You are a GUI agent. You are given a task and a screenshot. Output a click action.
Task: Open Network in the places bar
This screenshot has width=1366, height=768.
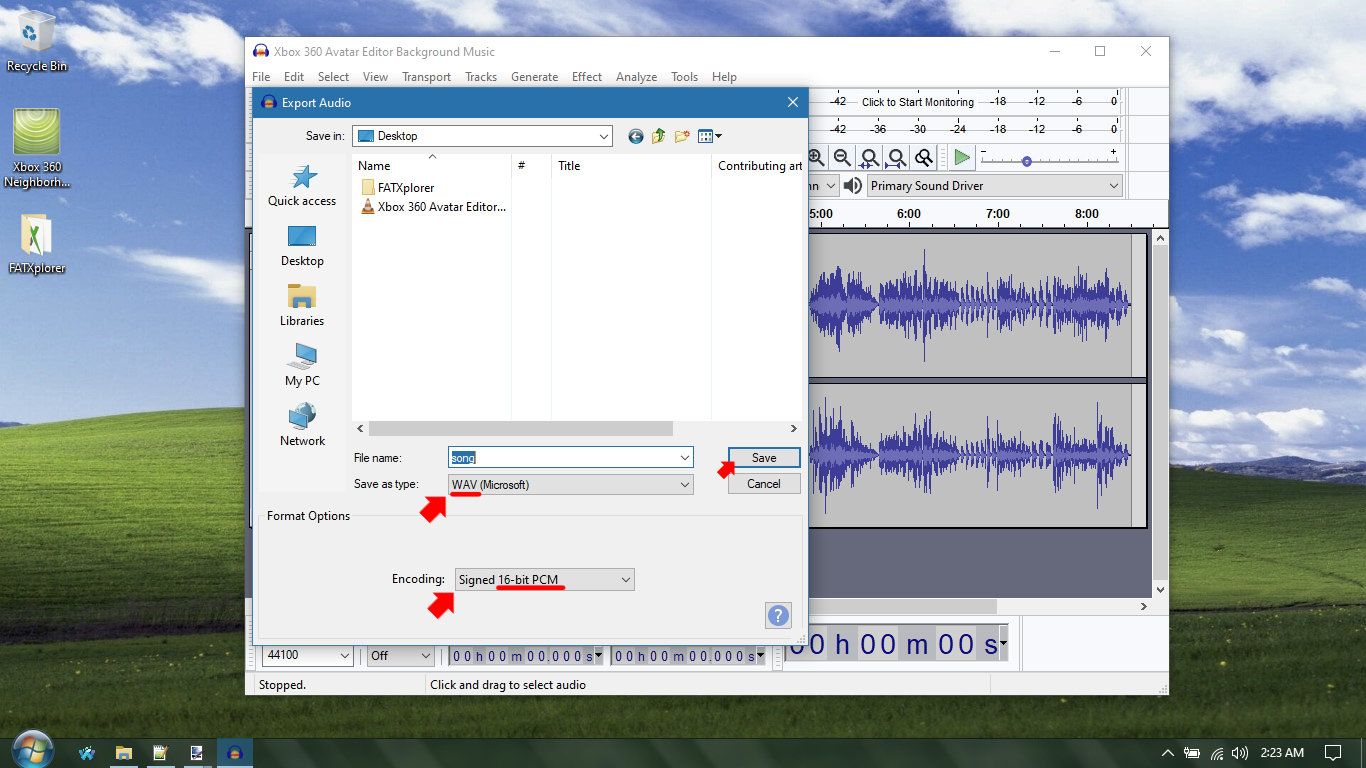302,426
